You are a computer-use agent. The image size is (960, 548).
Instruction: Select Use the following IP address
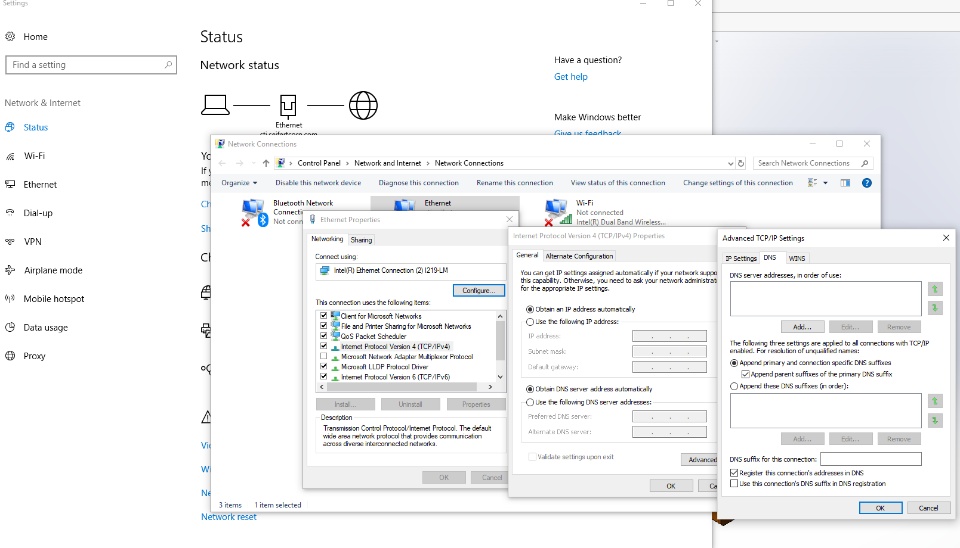point(530,321)
